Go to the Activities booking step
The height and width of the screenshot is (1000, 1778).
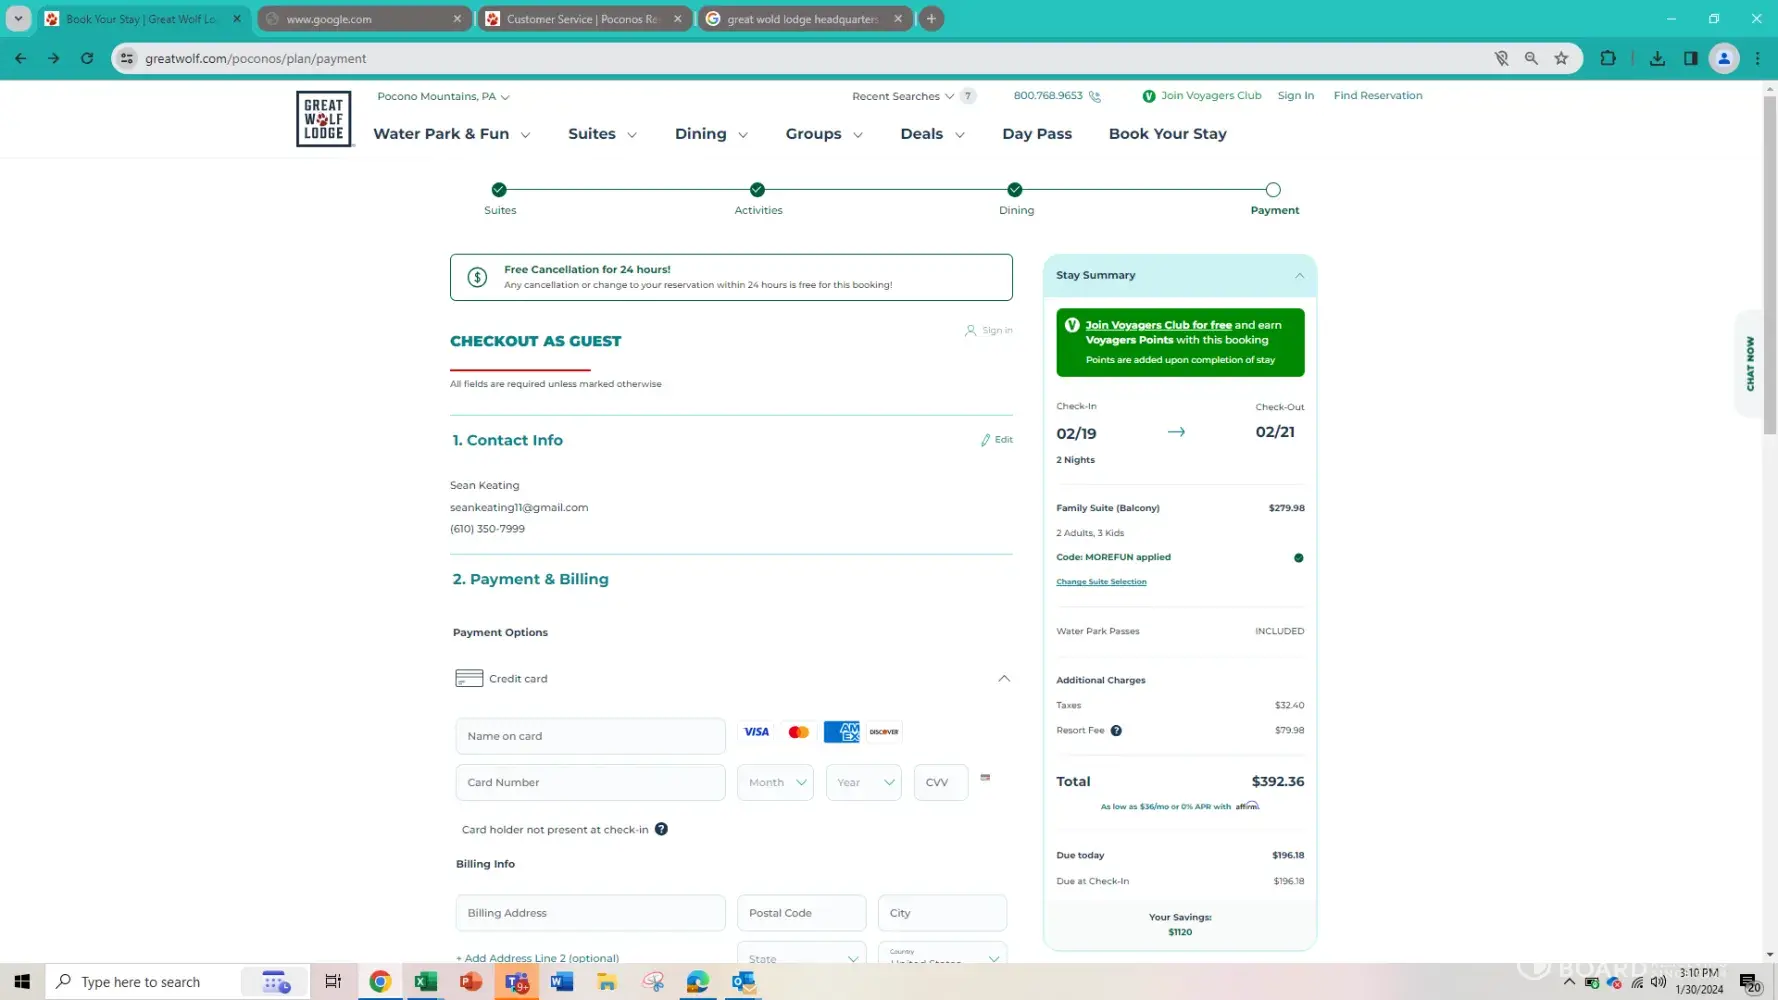point(758,199)
